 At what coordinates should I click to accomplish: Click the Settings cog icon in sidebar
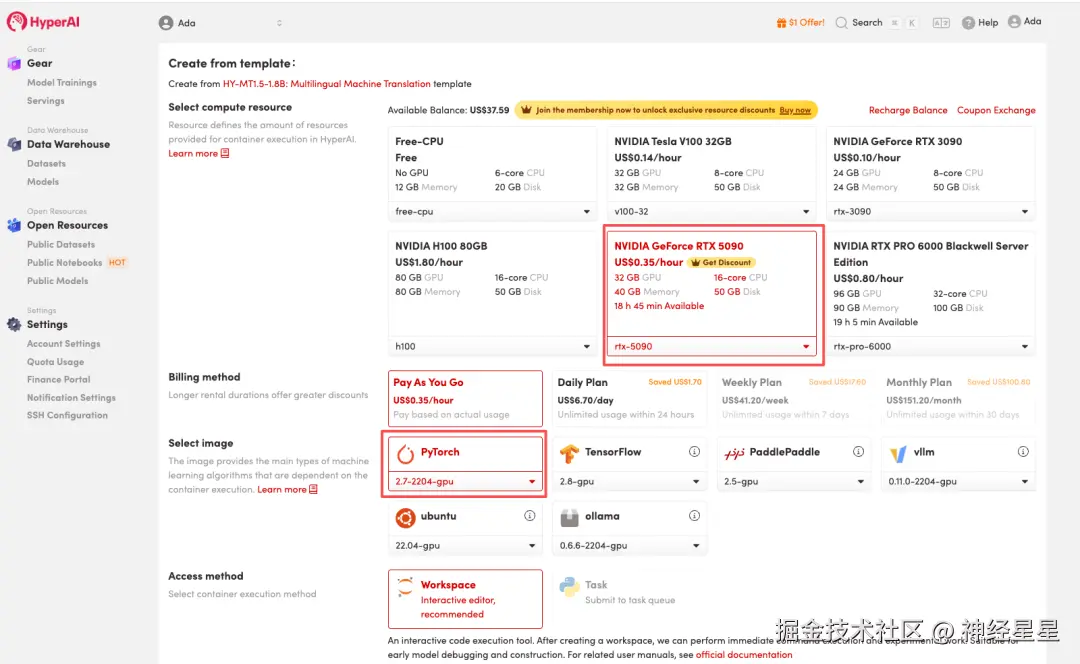click(x=14, y=324)
